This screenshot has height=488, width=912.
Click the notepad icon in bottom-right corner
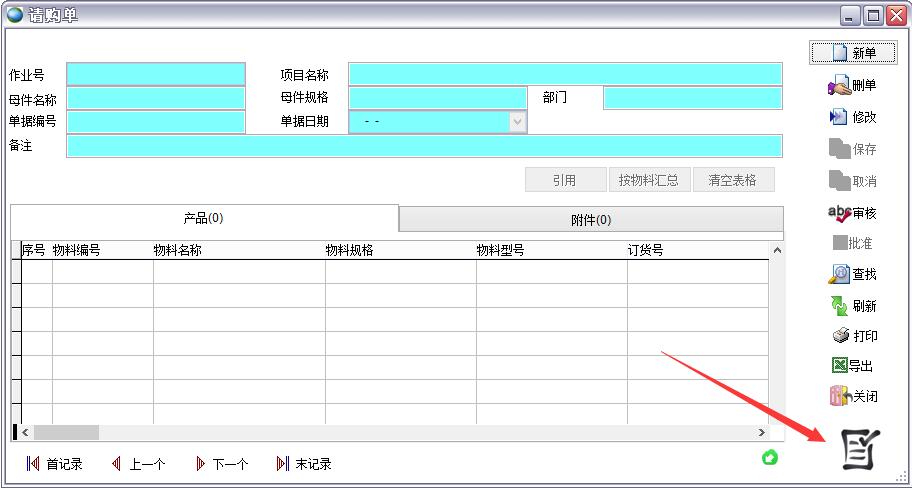[x=858, y=449]
